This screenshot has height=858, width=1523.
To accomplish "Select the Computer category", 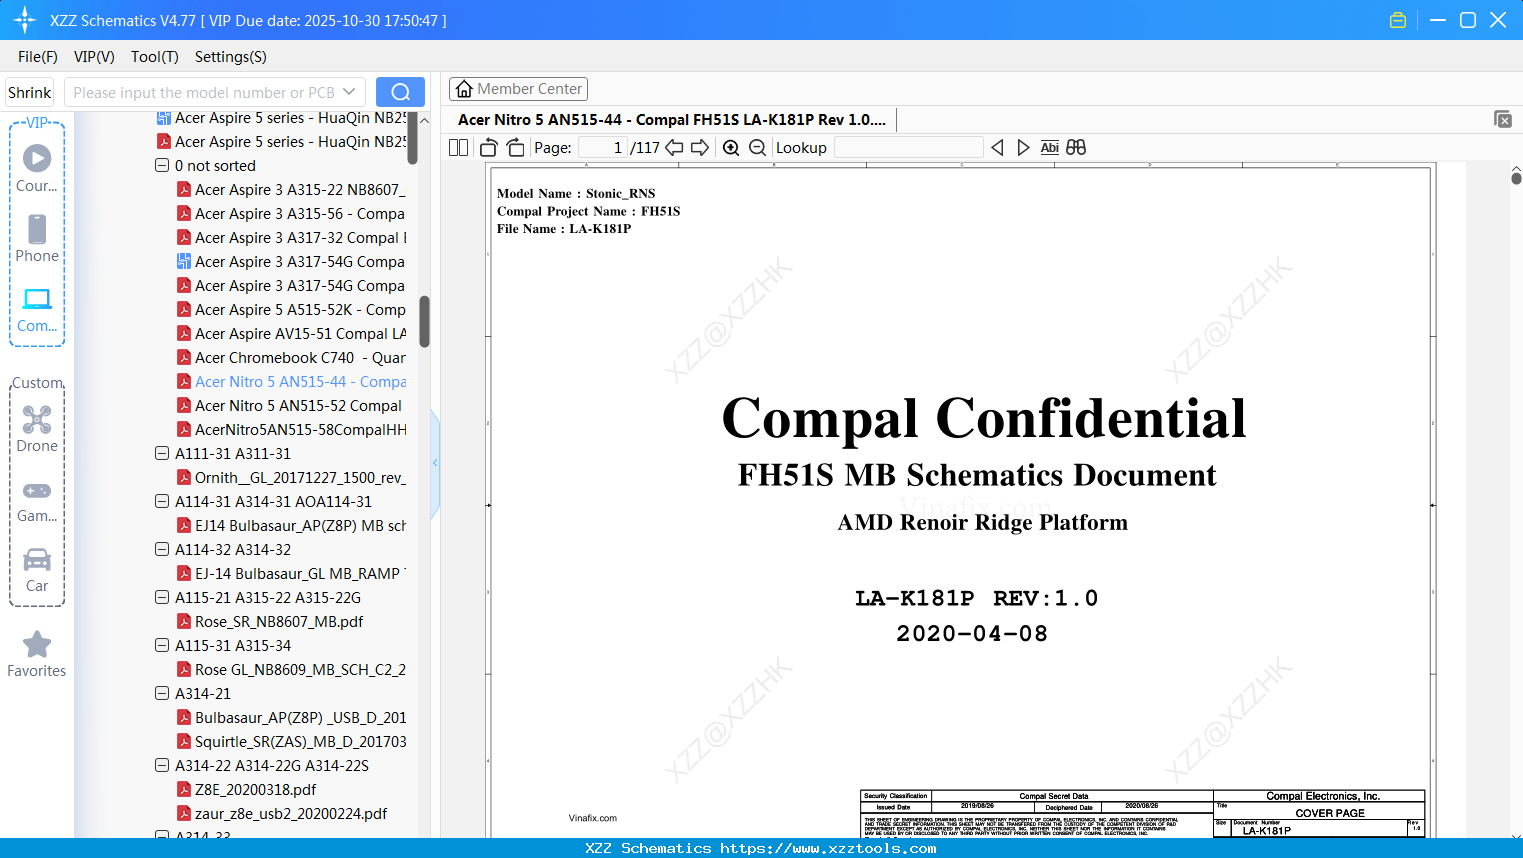I will click(x=37, y=309).
